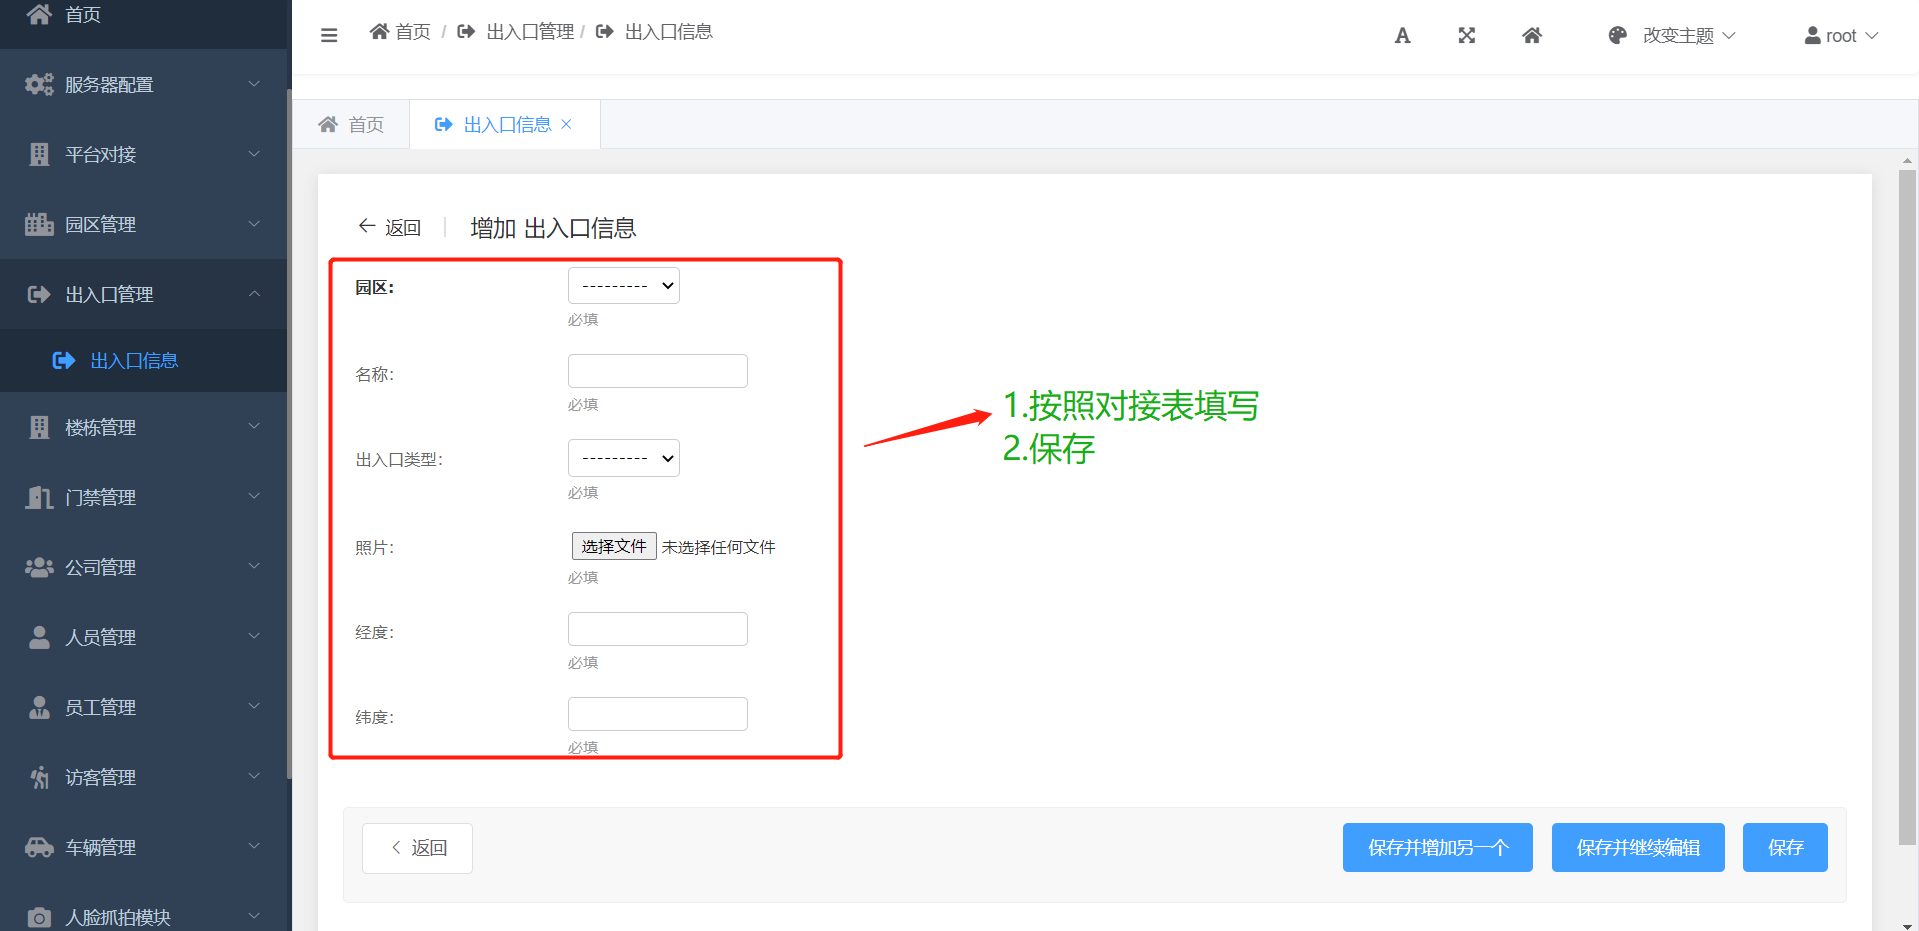Select 出入口信息 in the sidebar
1919x931 pixels.
point(134,361)
